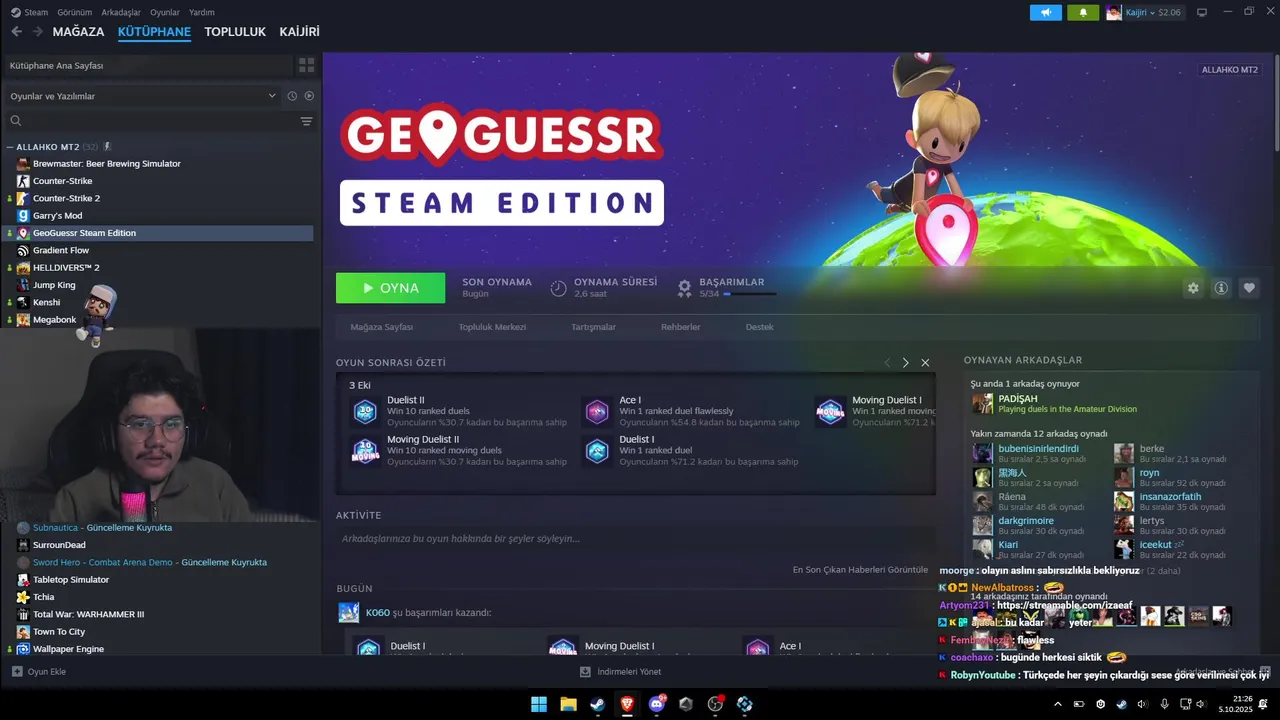The width and height of the screenshot is (1280, 720).
Task: Open Topluluk Merkezi link
Action: 492,327
